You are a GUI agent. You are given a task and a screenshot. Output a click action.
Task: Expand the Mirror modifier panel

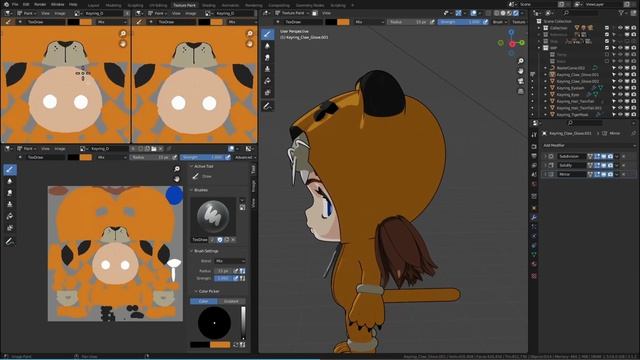tap(544, 174)
